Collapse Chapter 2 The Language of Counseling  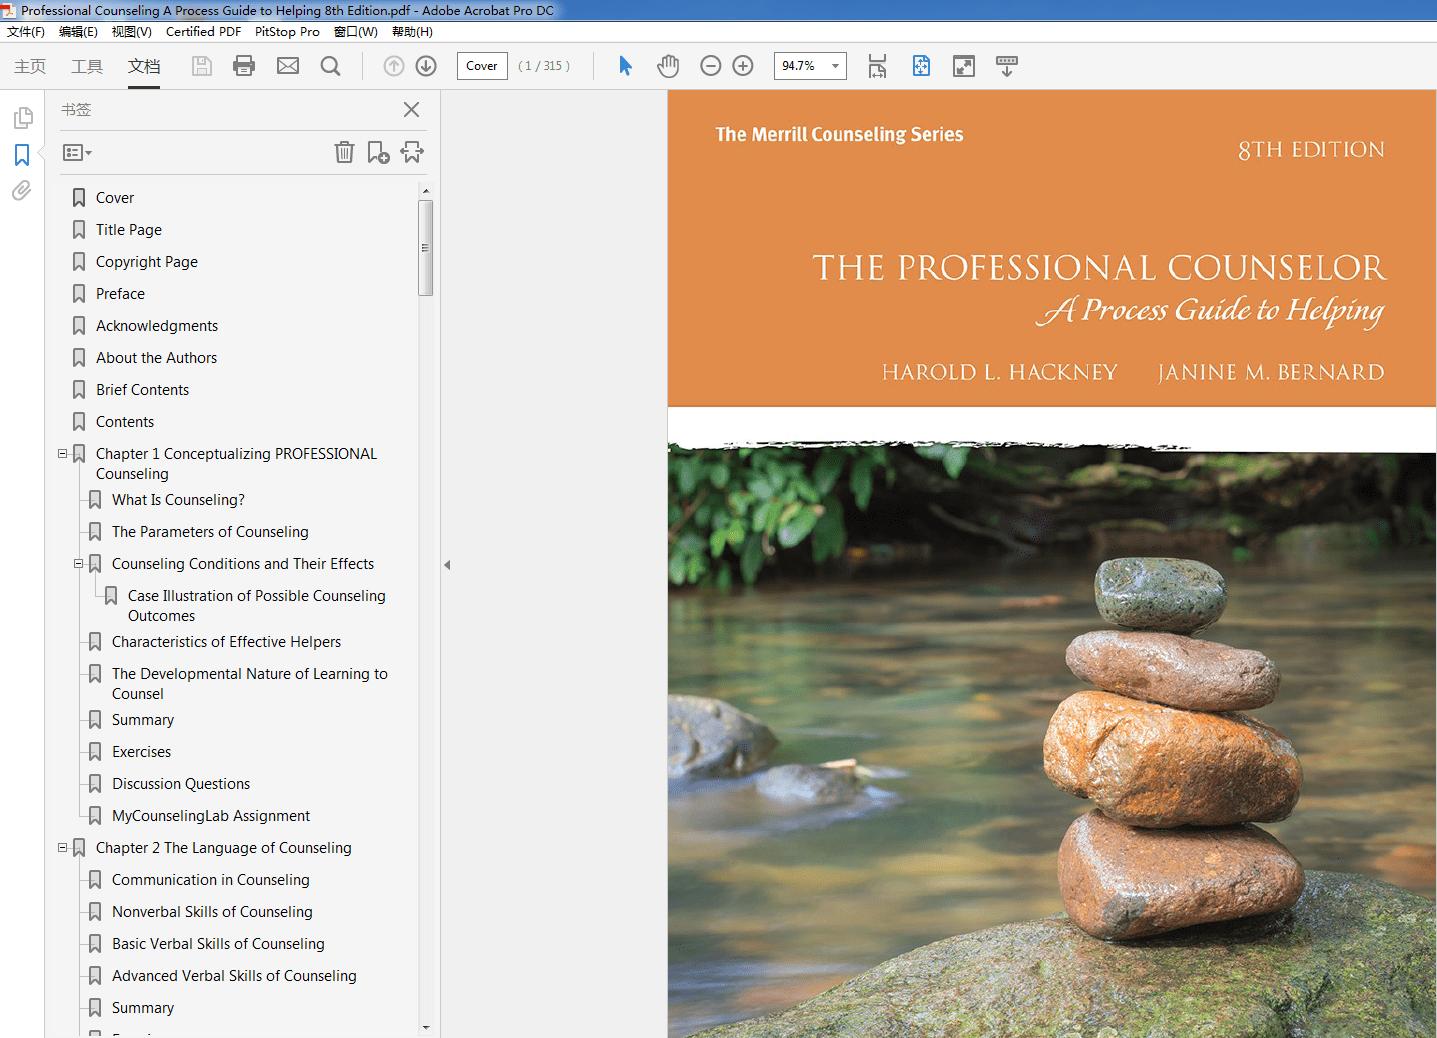tap(63, 848)
